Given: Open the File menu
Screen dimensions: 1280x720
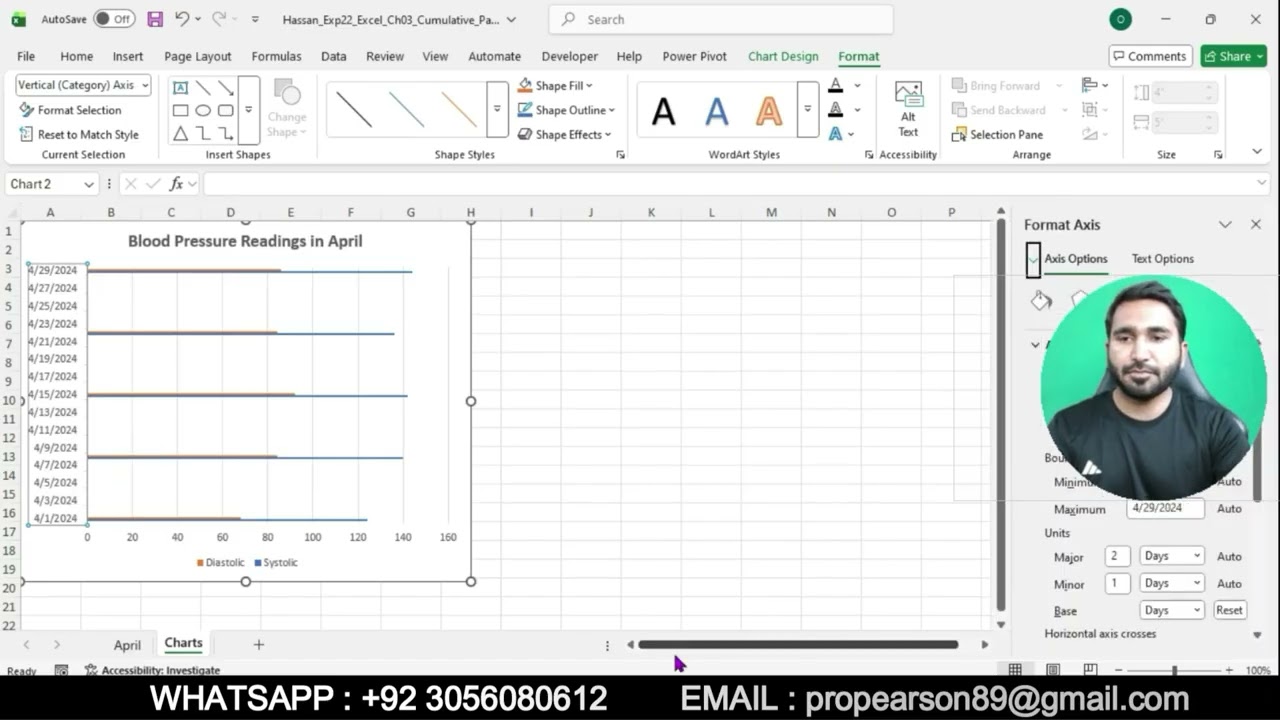Looking at the screenshot, I should (26, 56).
